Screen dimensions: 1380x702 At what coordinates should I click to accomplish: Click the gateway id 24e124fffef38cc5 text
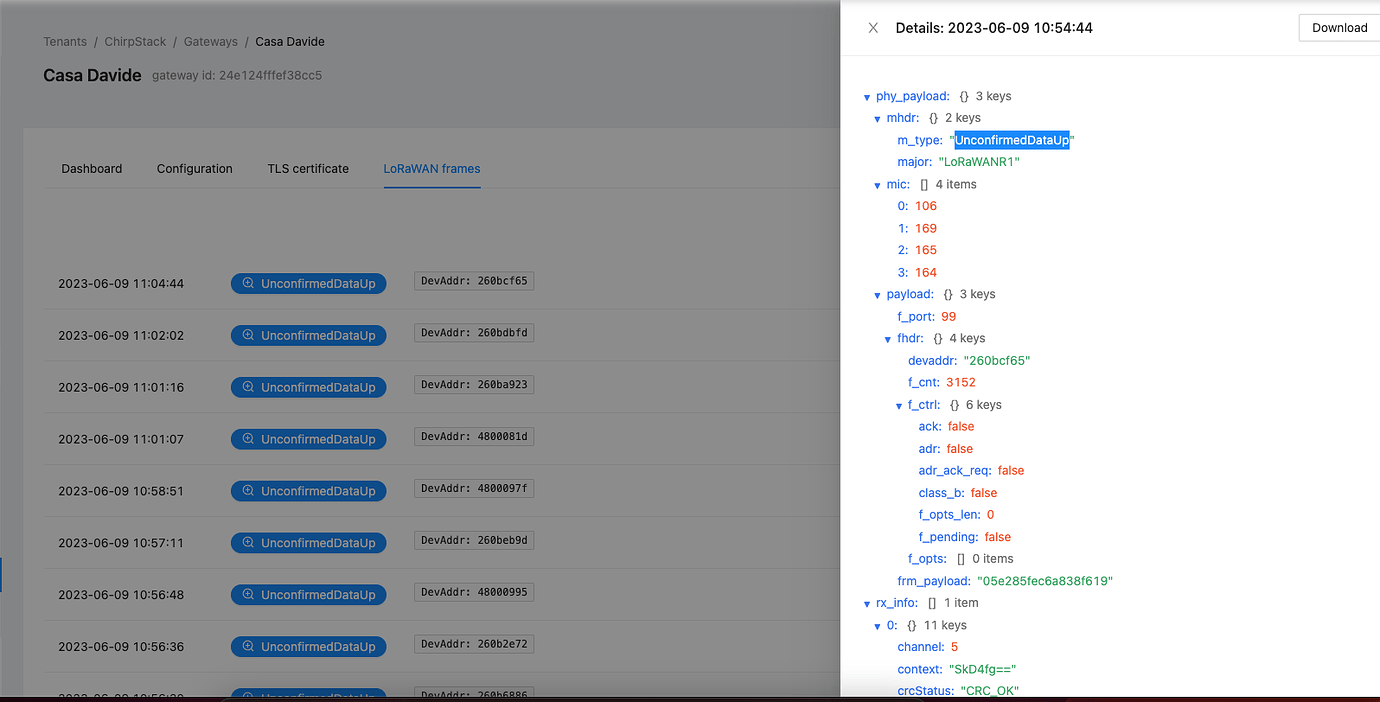[x=237, y=76]
